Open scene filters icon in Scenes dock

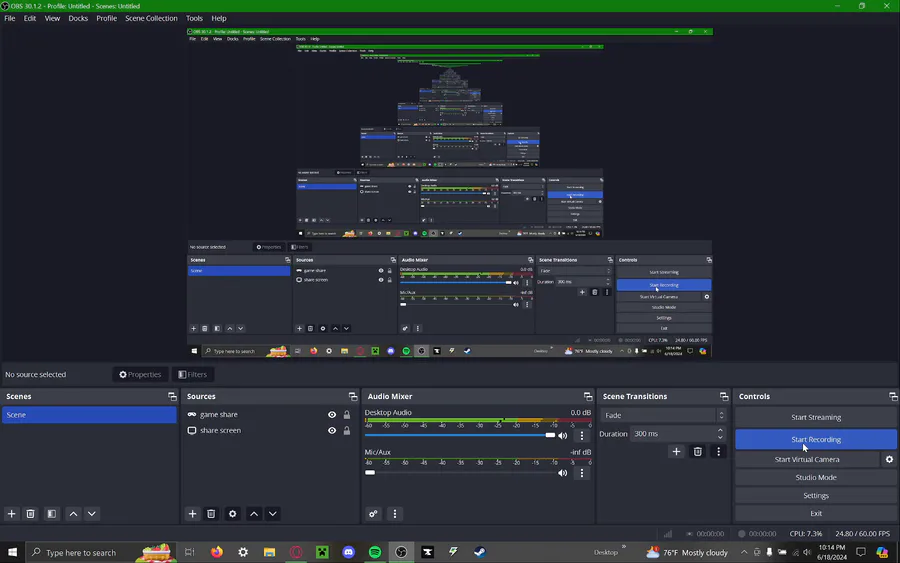pos(52,514)
